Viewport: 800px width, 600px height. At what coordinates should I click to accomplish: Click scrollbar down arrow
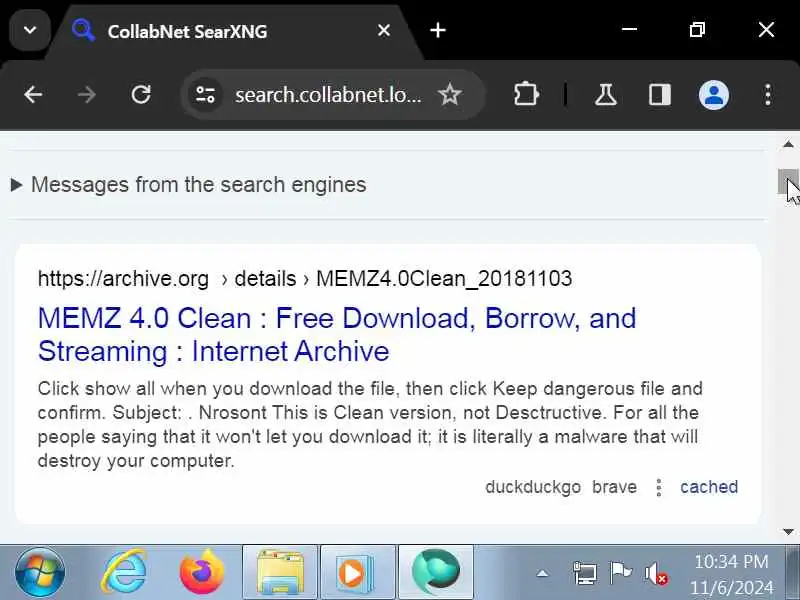(788, 532)
